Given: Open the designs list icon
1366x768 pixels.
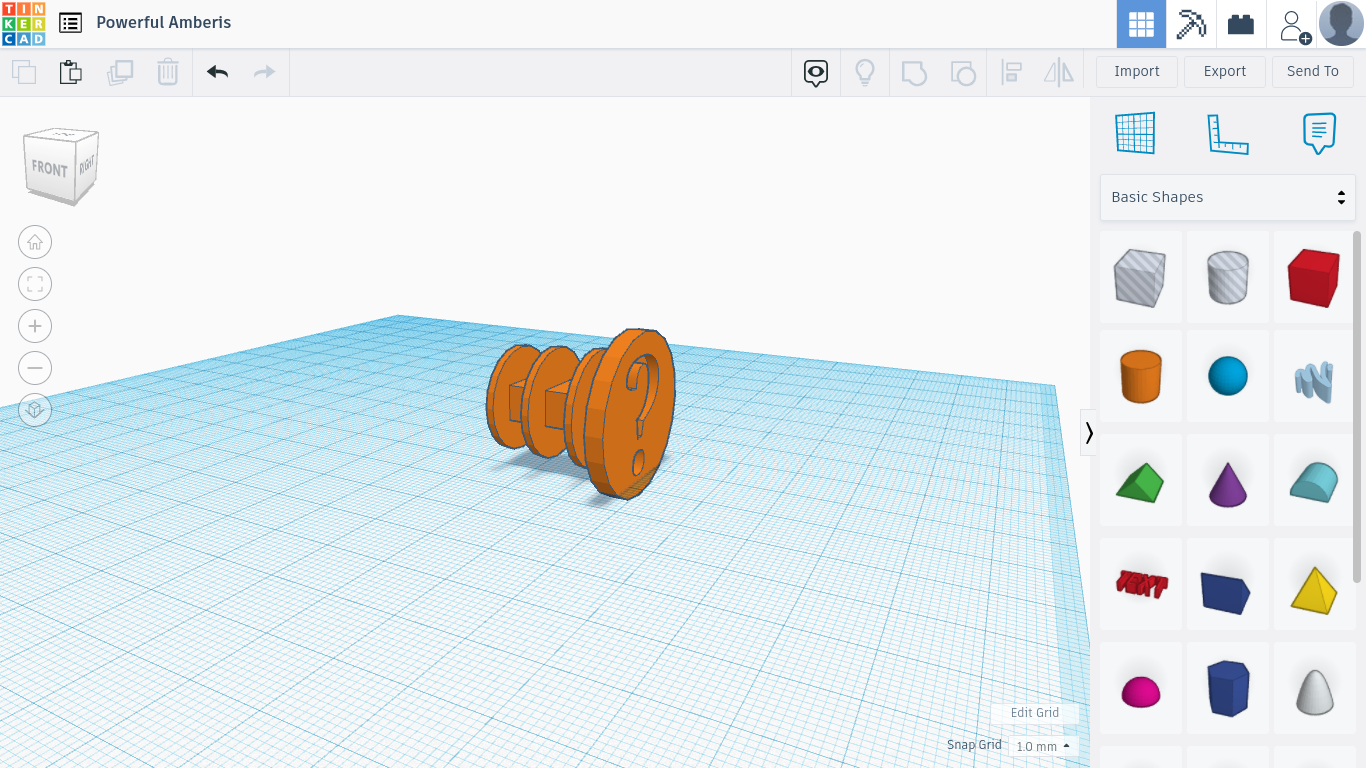Looking at the screenshot, I should 70,23.
